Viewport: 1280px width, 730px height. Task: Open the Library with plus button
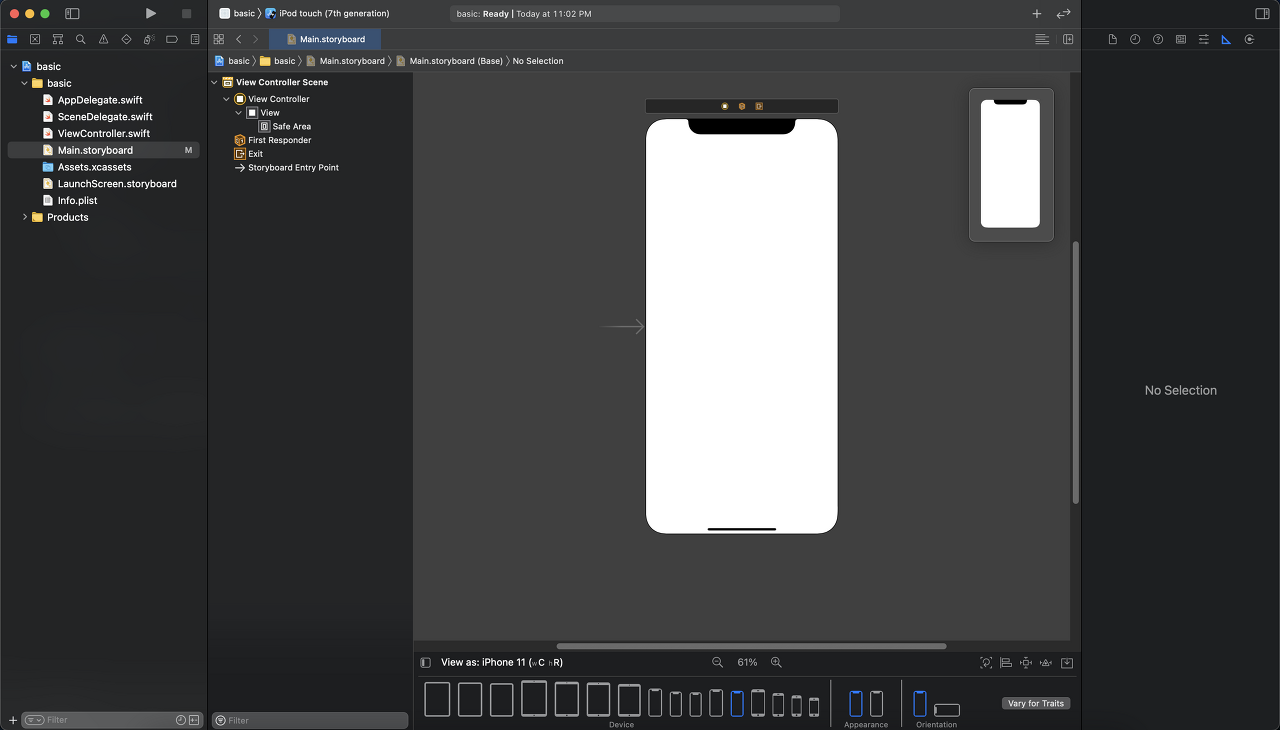[x=1037, y=13]
